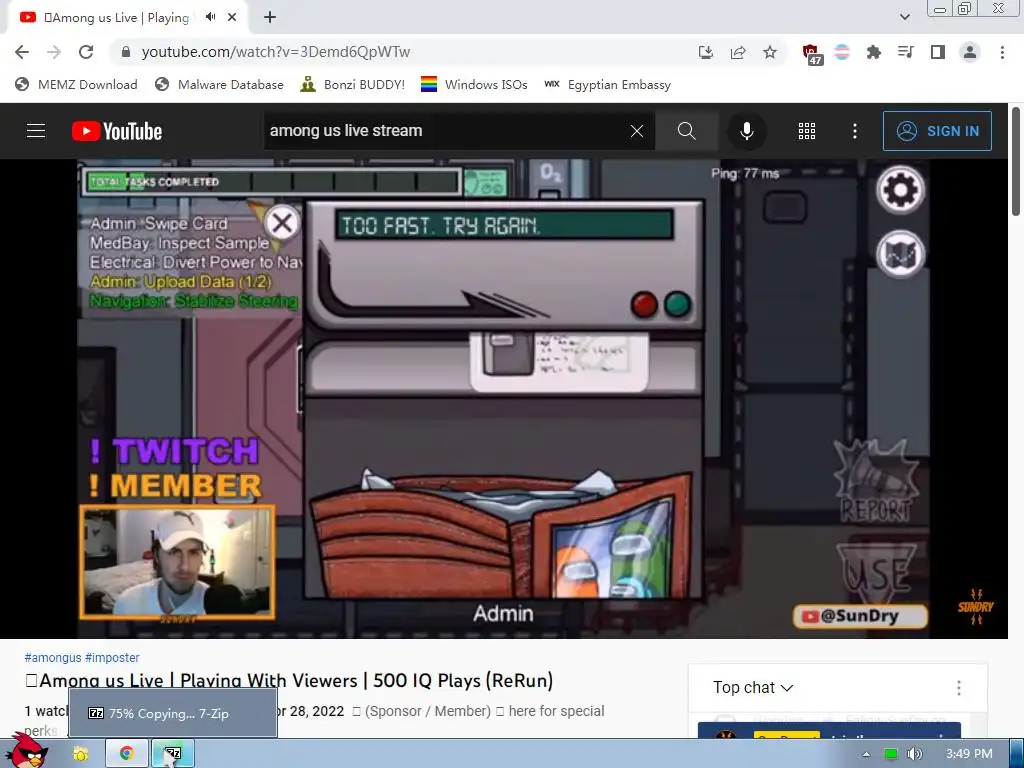Open a new browser tab
This screenshot has width=1024, height=768.
coord(270,17)
